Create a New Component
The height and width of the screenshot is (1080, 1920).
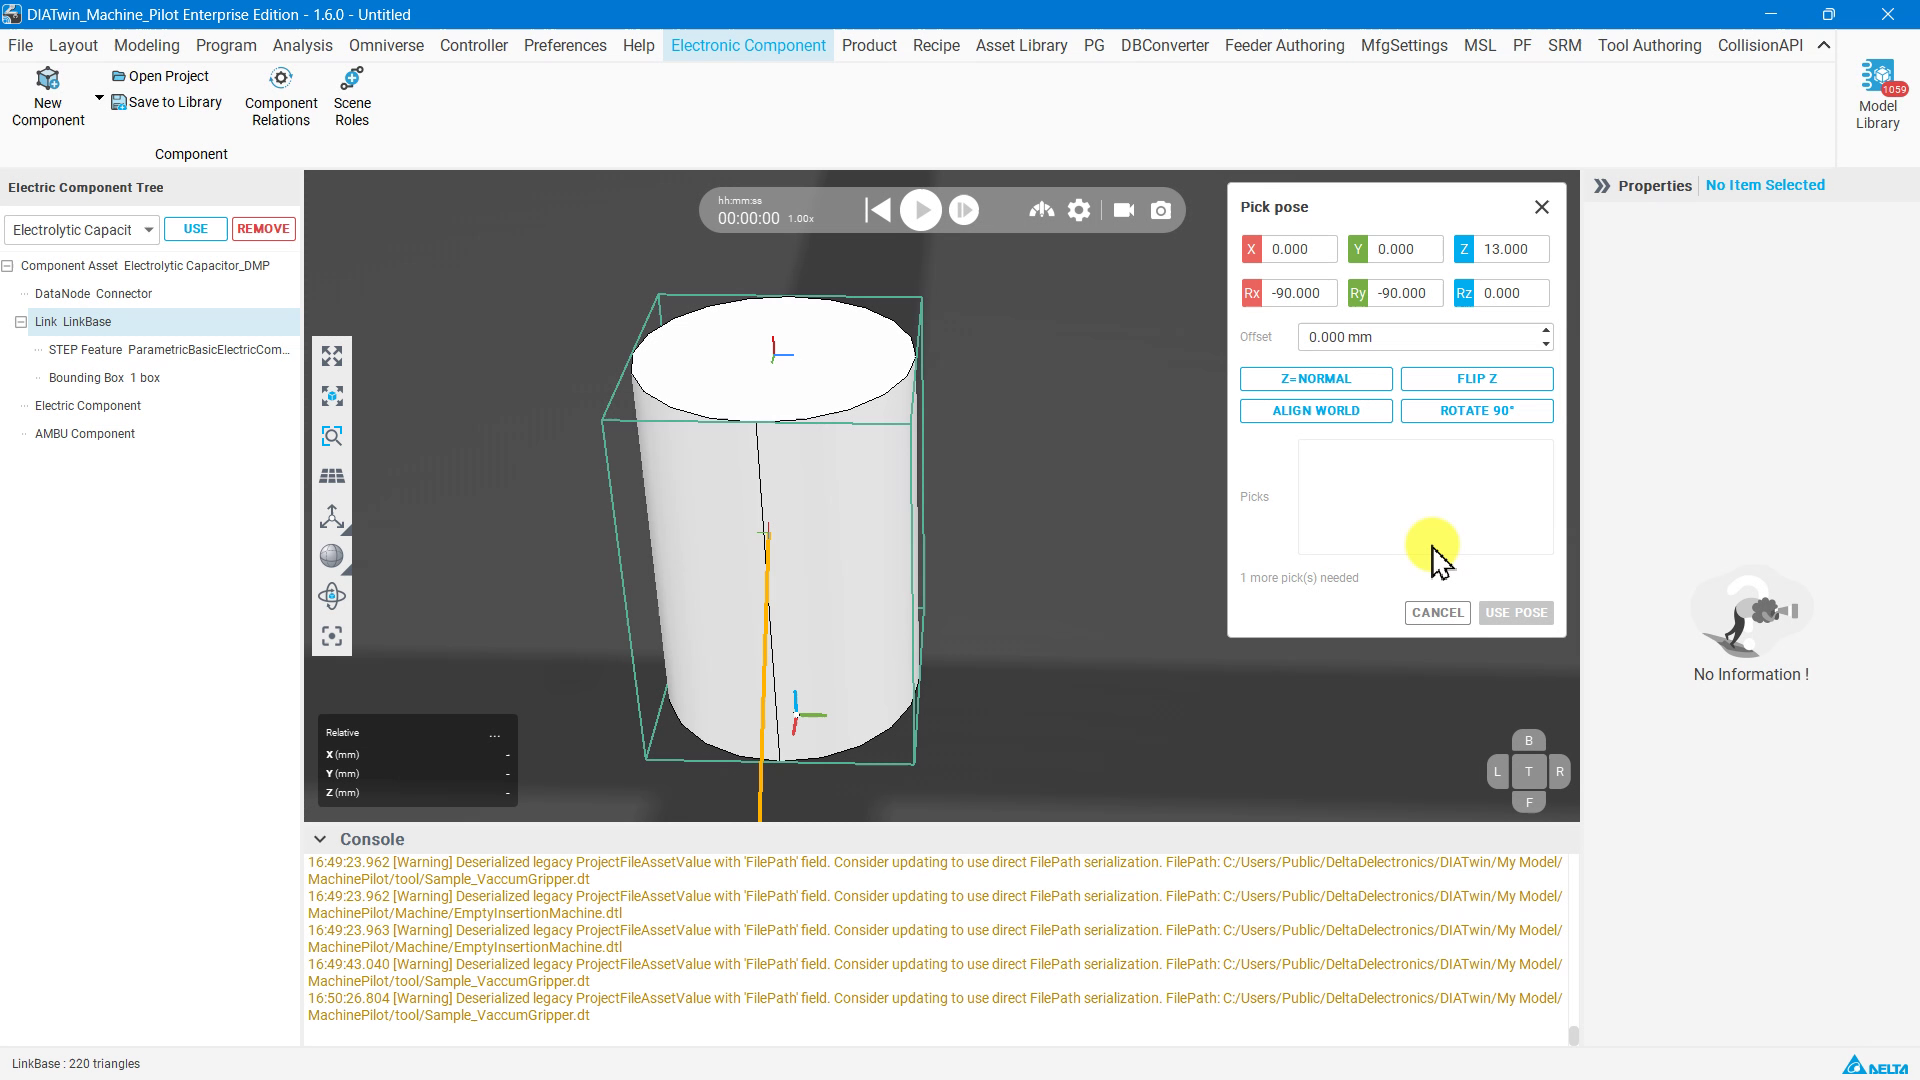[48, 98]
